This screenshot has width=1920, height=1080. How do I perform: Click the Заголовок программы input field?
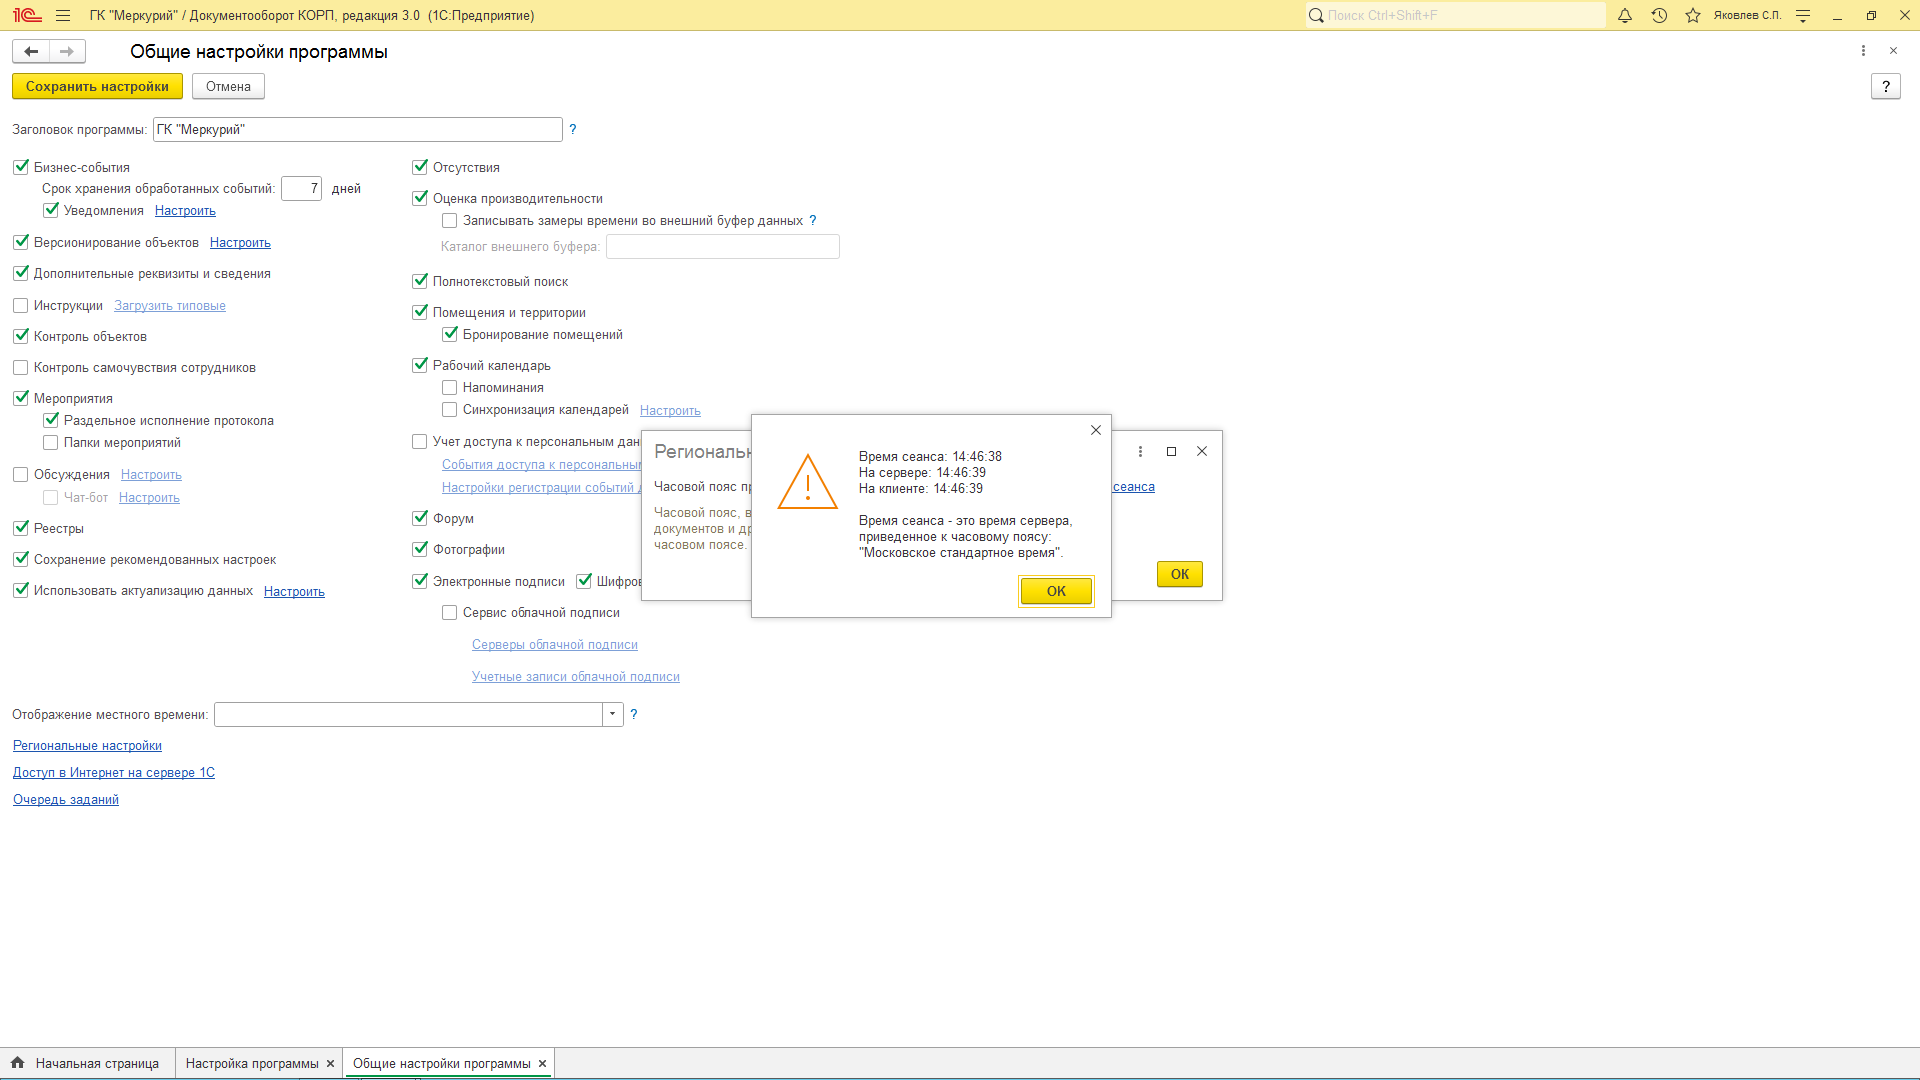(357, 130)
